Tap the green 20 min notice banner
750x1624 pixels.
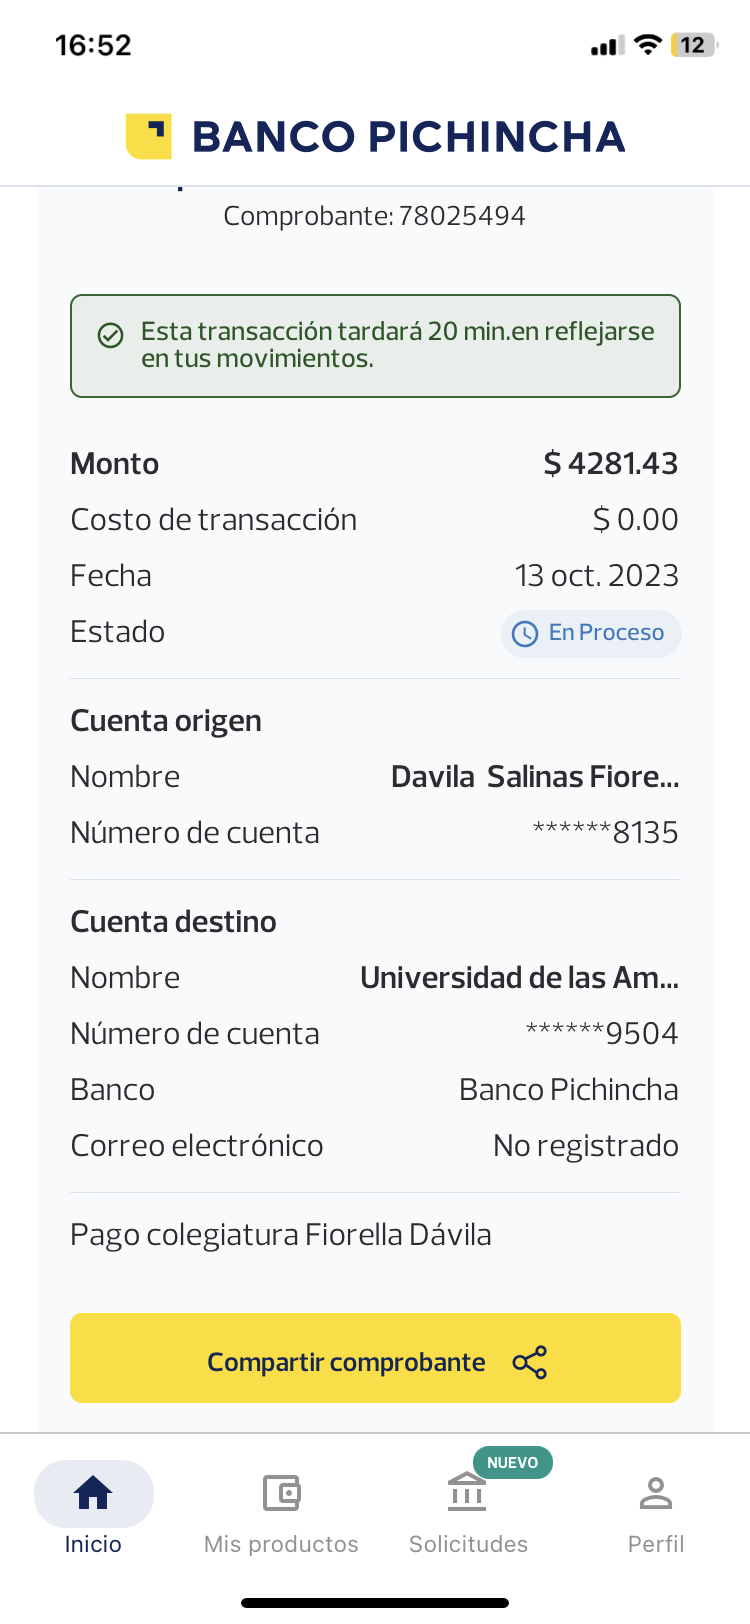(x=375, y=346)
